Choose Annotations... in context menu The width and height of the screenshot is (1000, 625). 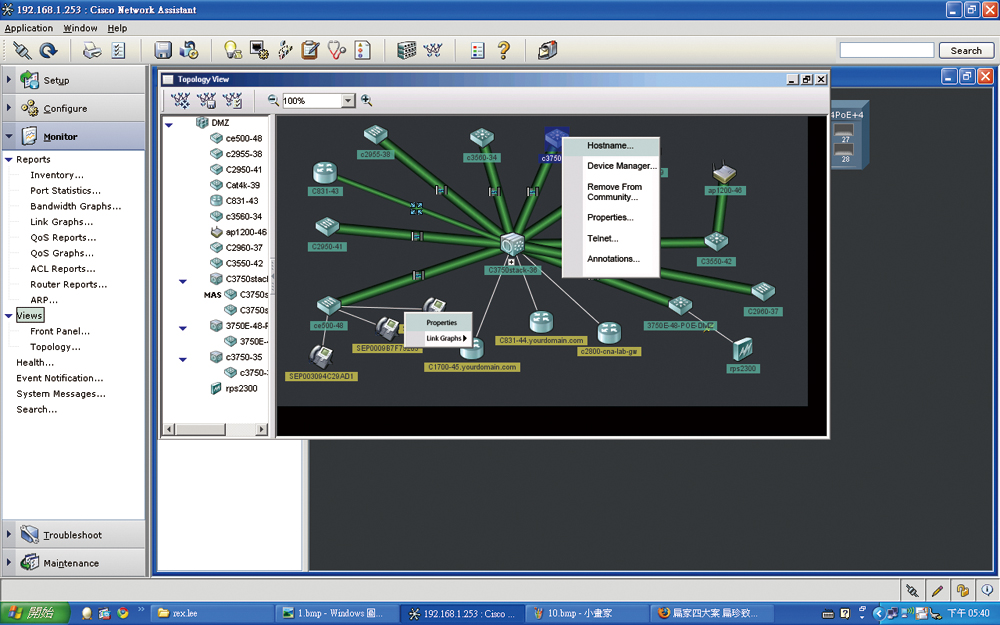coord(613,259)
